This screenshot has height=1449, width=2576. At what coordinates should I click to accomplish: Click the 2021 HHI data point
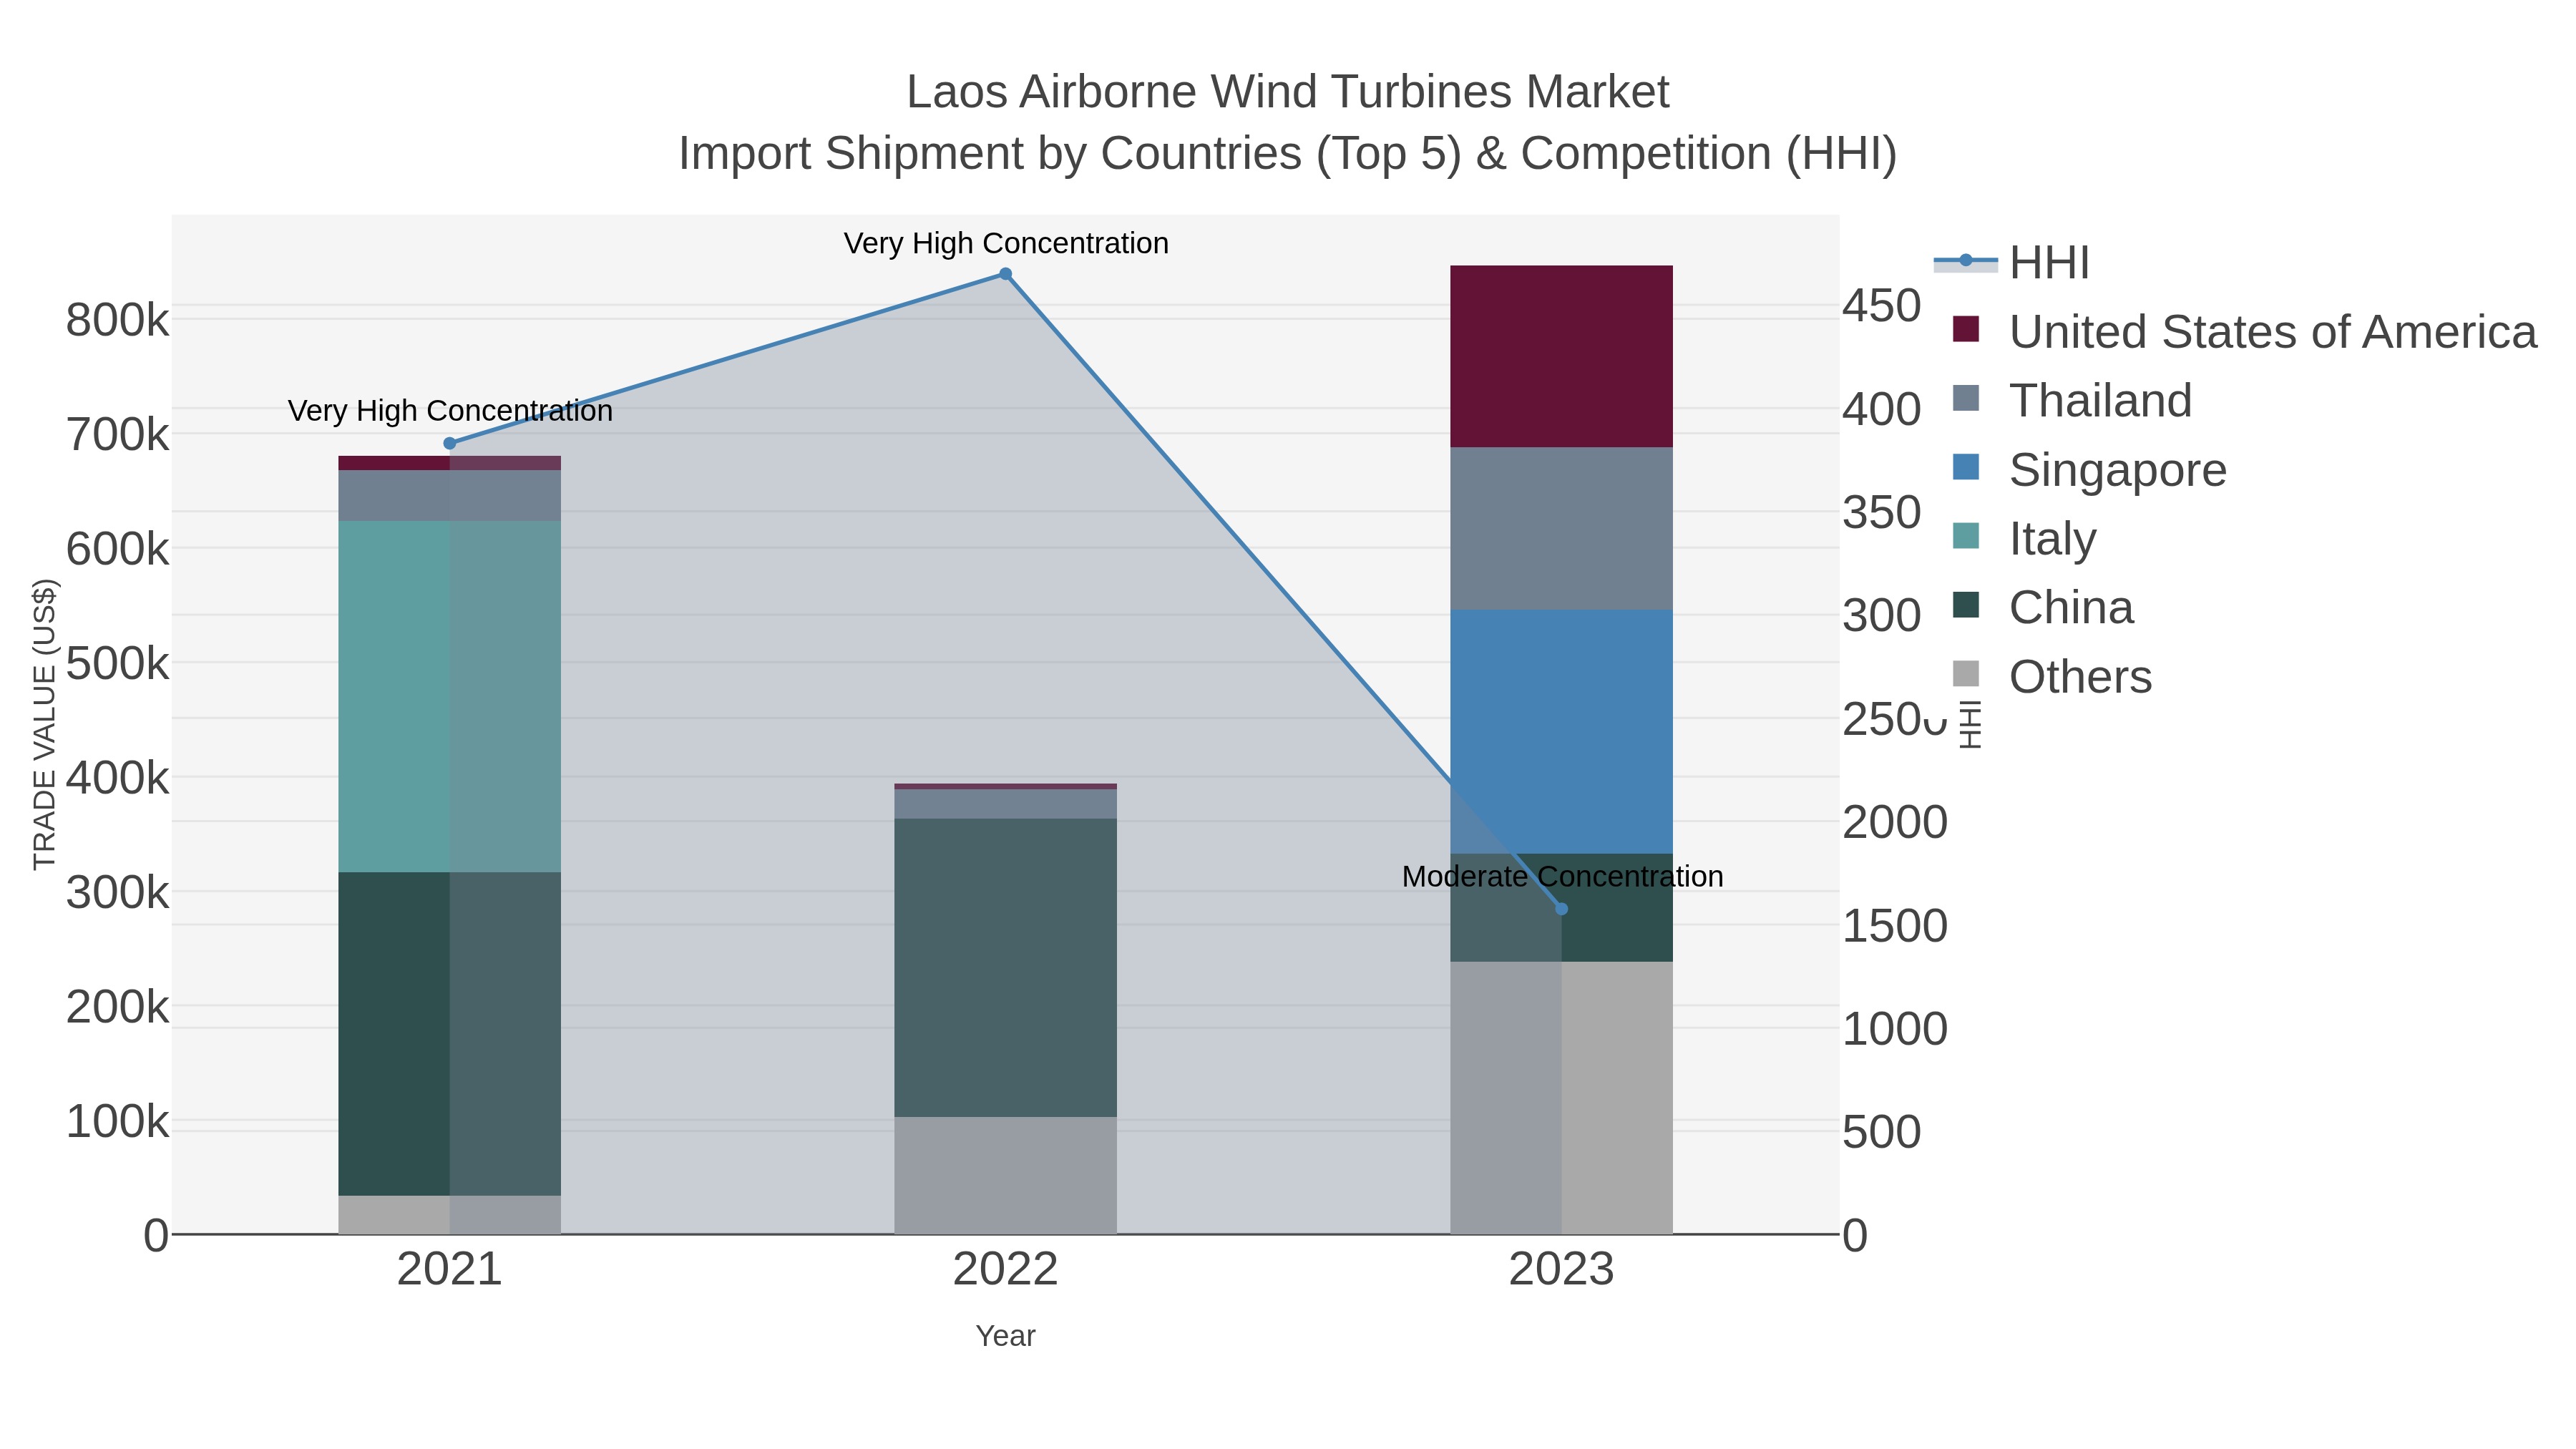coord(449,444)
